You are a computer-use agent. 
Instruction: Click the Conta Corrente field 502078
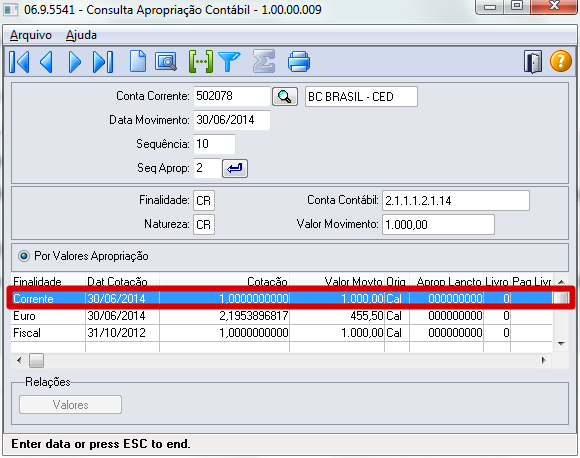232,96
